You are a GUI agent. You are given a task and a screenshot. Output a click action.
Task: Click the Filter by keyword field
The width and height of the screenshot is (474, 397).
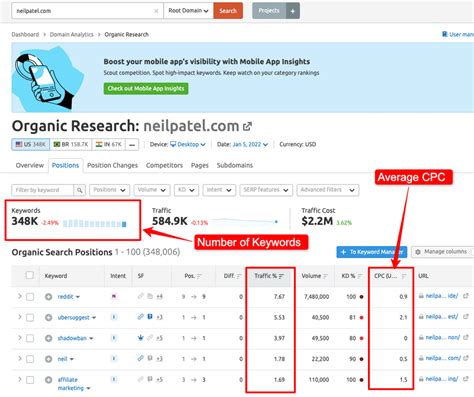pos(43,190)
